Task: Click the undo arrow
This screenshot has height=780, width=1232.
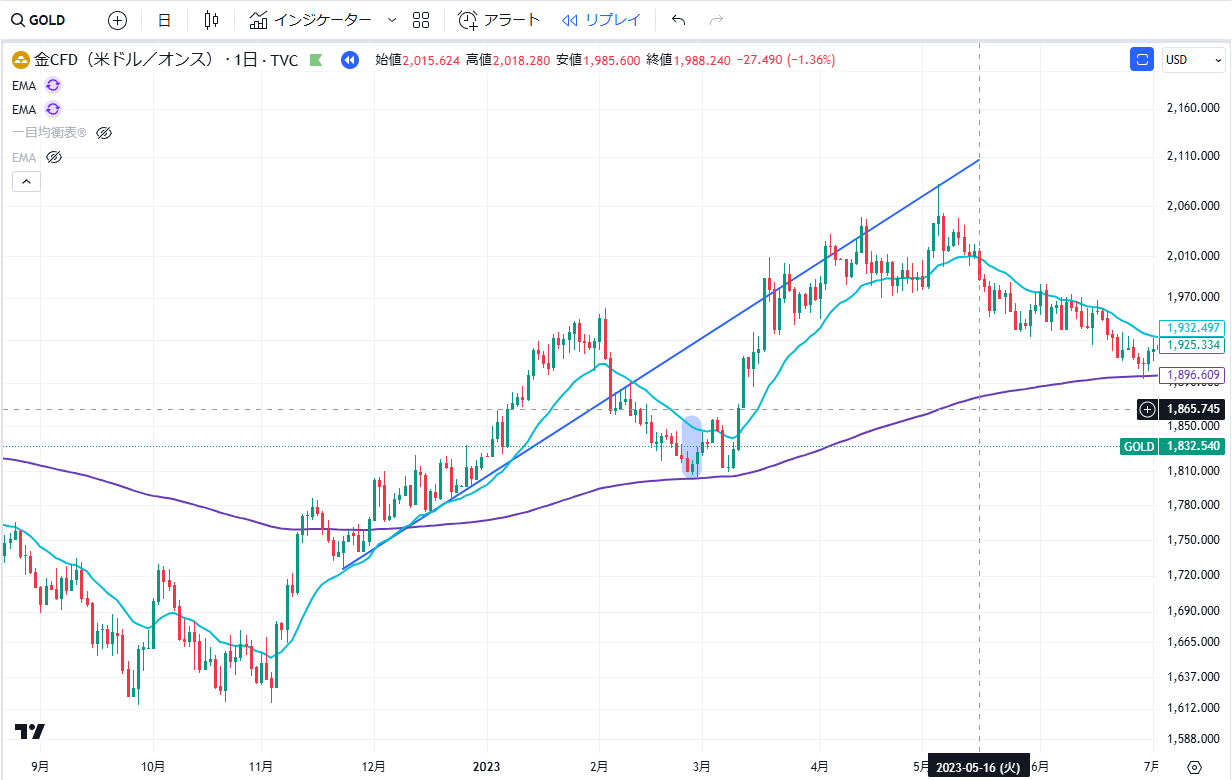Action: pyautogui.click(x=679, y=20)
